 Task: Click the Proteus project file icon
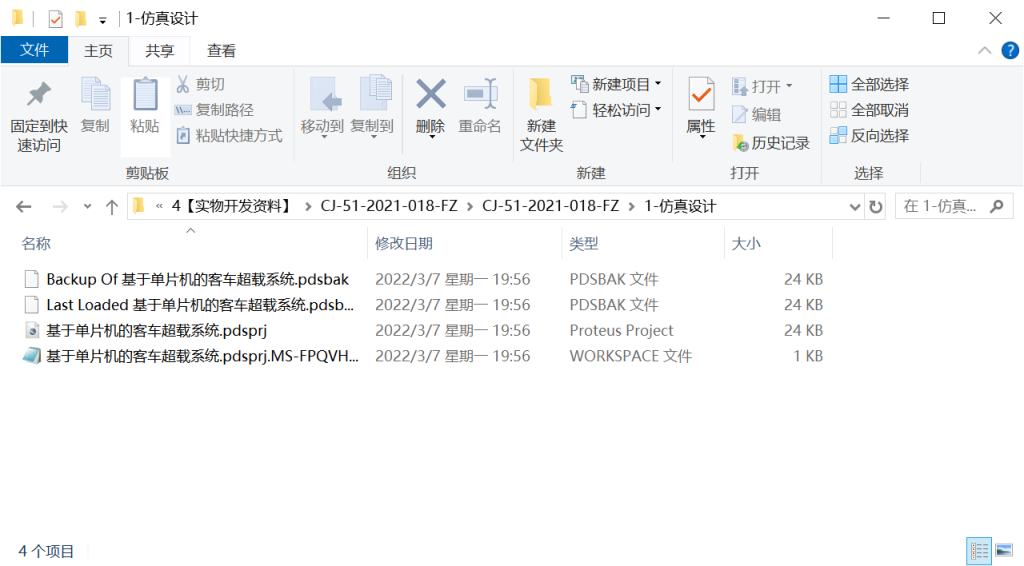coord(31,330)
